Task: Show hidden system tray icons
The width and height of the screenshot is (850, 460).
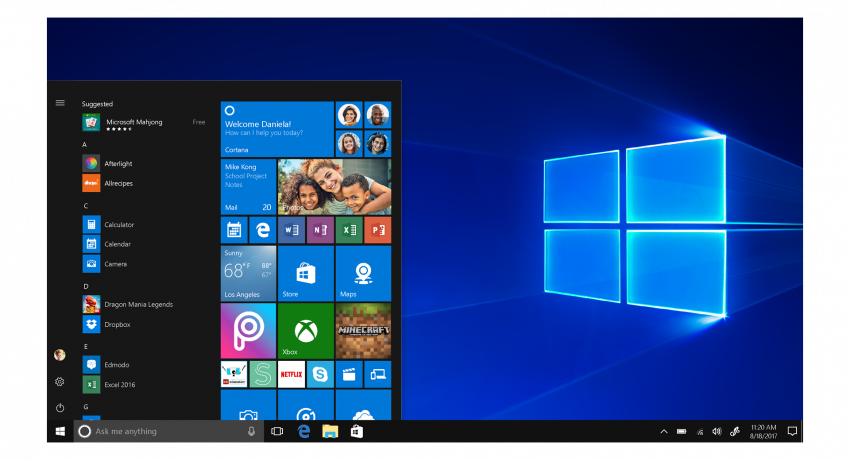Action: (x=664, y=432)
